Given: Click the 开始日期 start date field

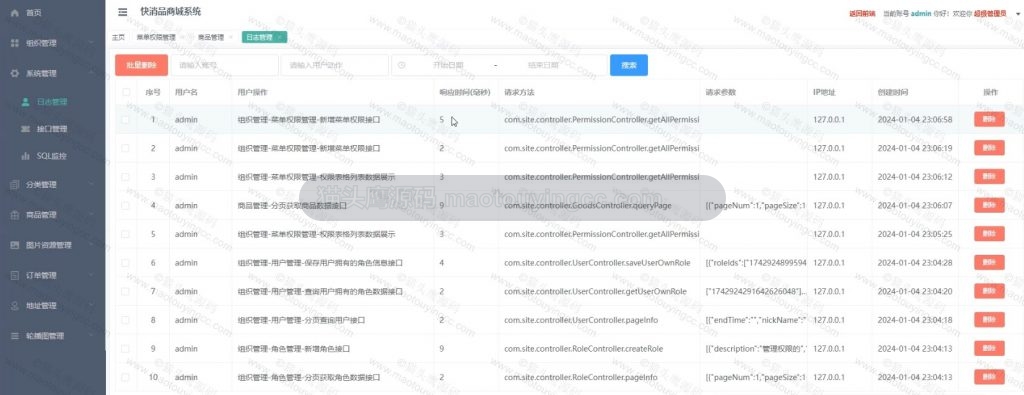Looking at the screenshot, I should (448, 65).
